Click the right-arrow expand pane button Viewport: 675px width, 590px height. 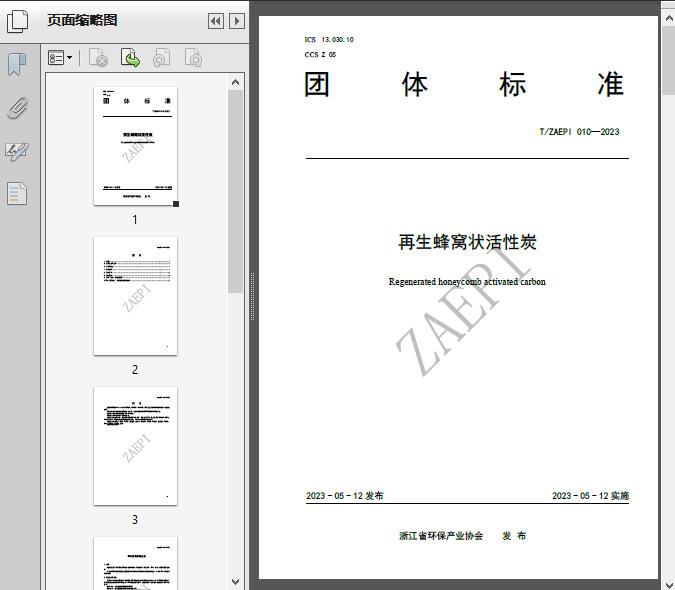tap(237, 21)
